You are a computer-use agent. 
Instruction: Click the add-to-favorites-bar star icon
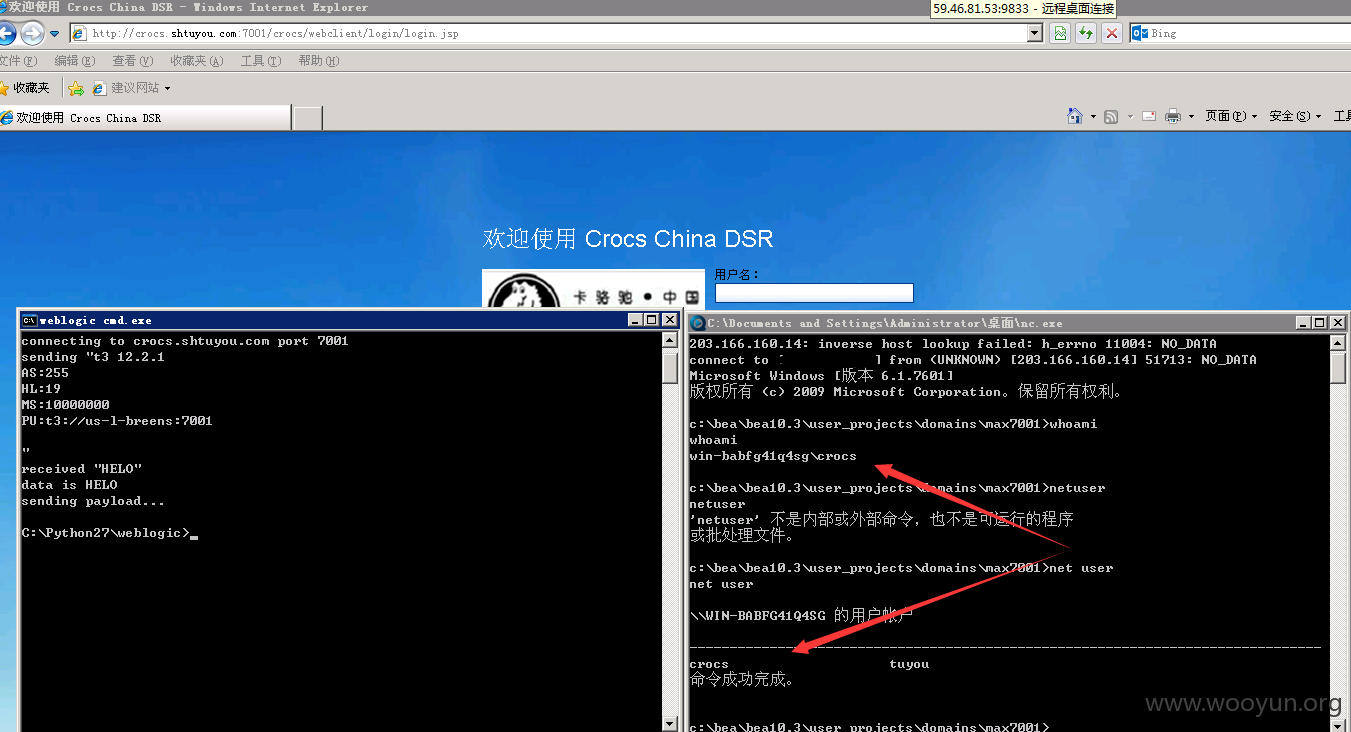click(x=76, y=88)
